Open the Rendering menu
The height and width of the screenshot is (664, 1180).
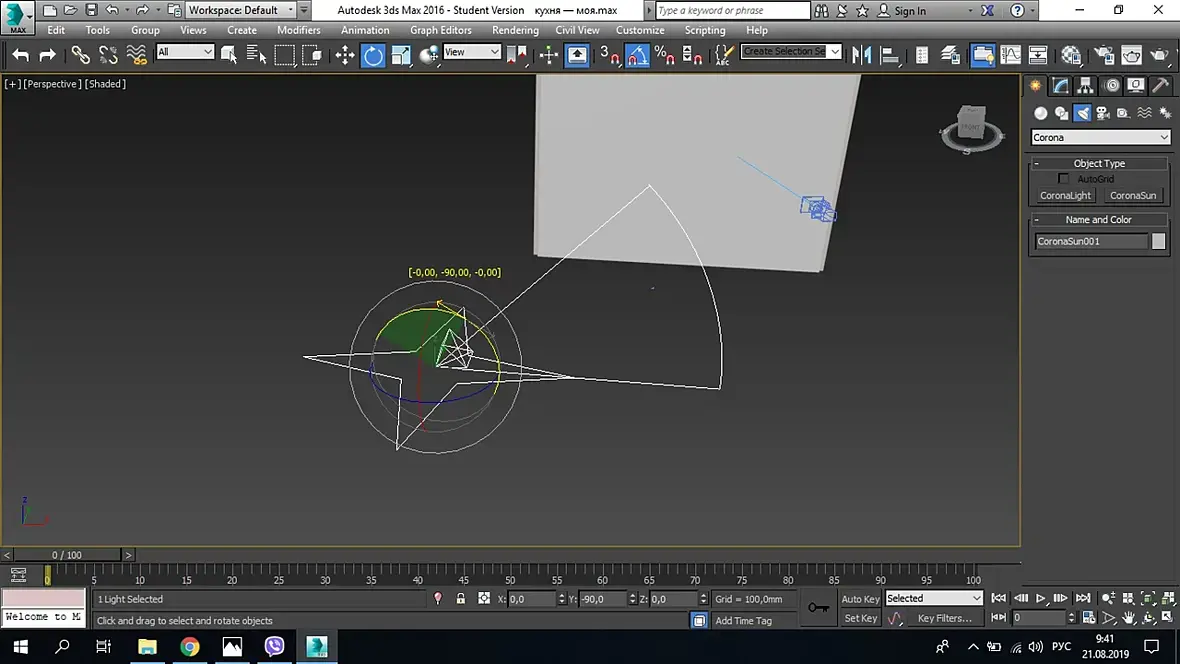(x=515, y=30)
